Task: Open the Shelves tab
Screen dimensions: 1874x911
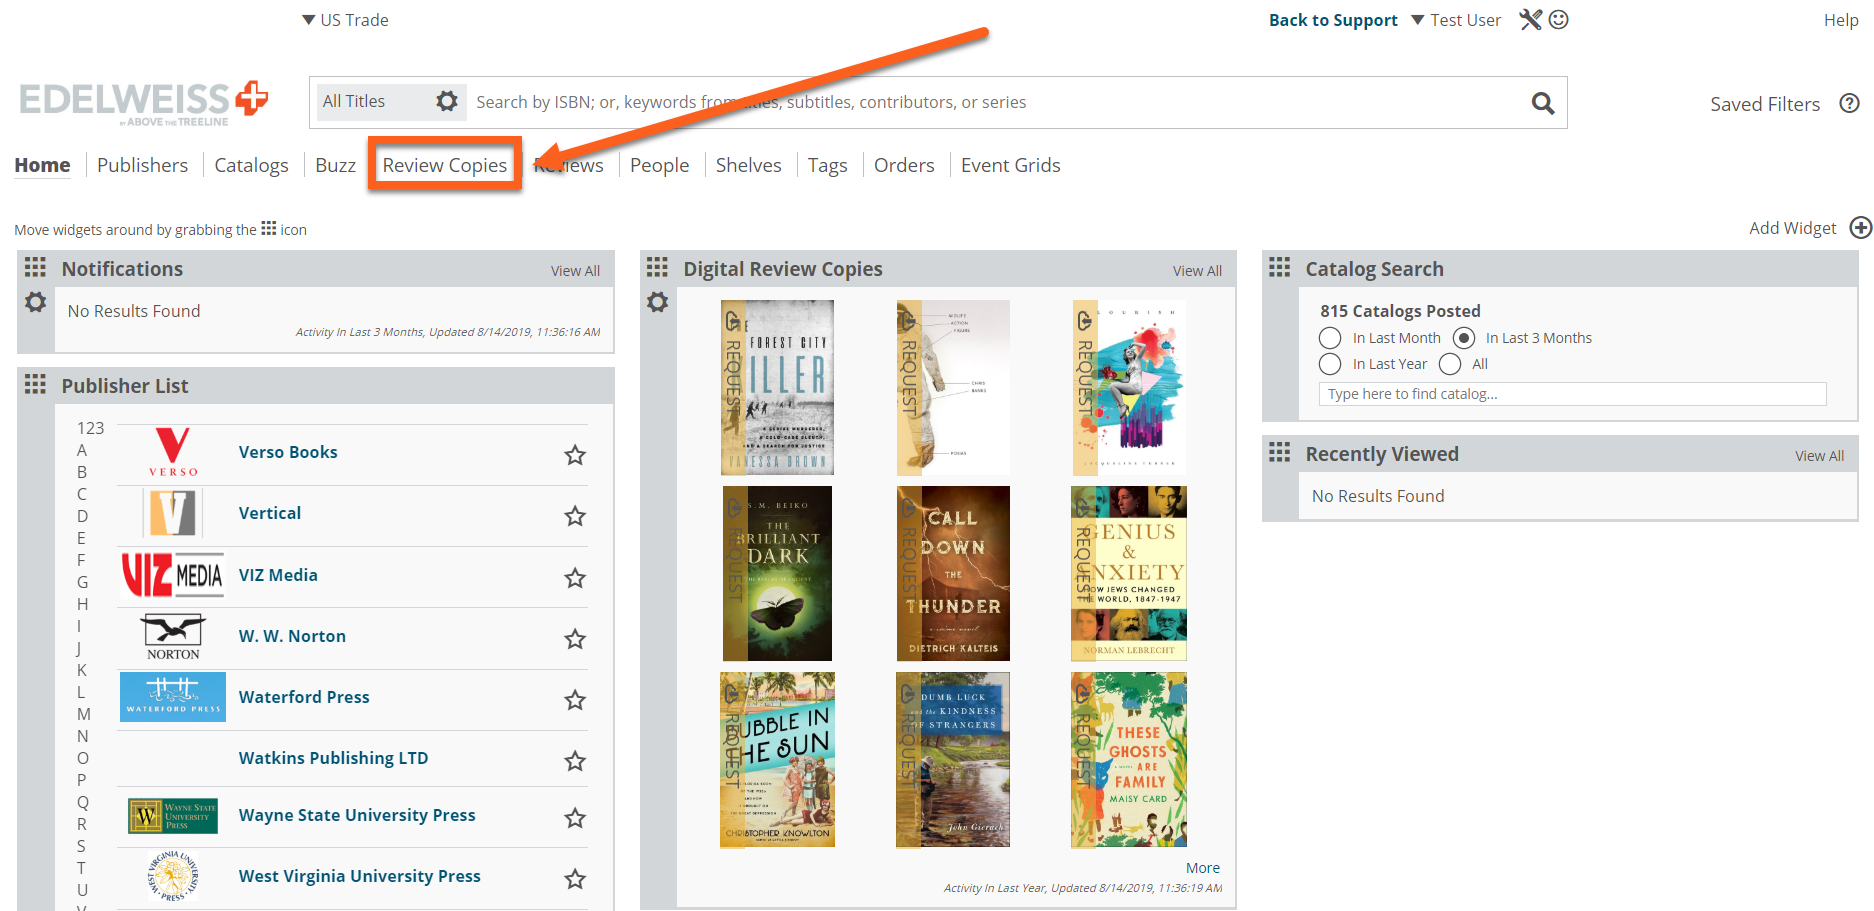Action: [x=748, y=165]
